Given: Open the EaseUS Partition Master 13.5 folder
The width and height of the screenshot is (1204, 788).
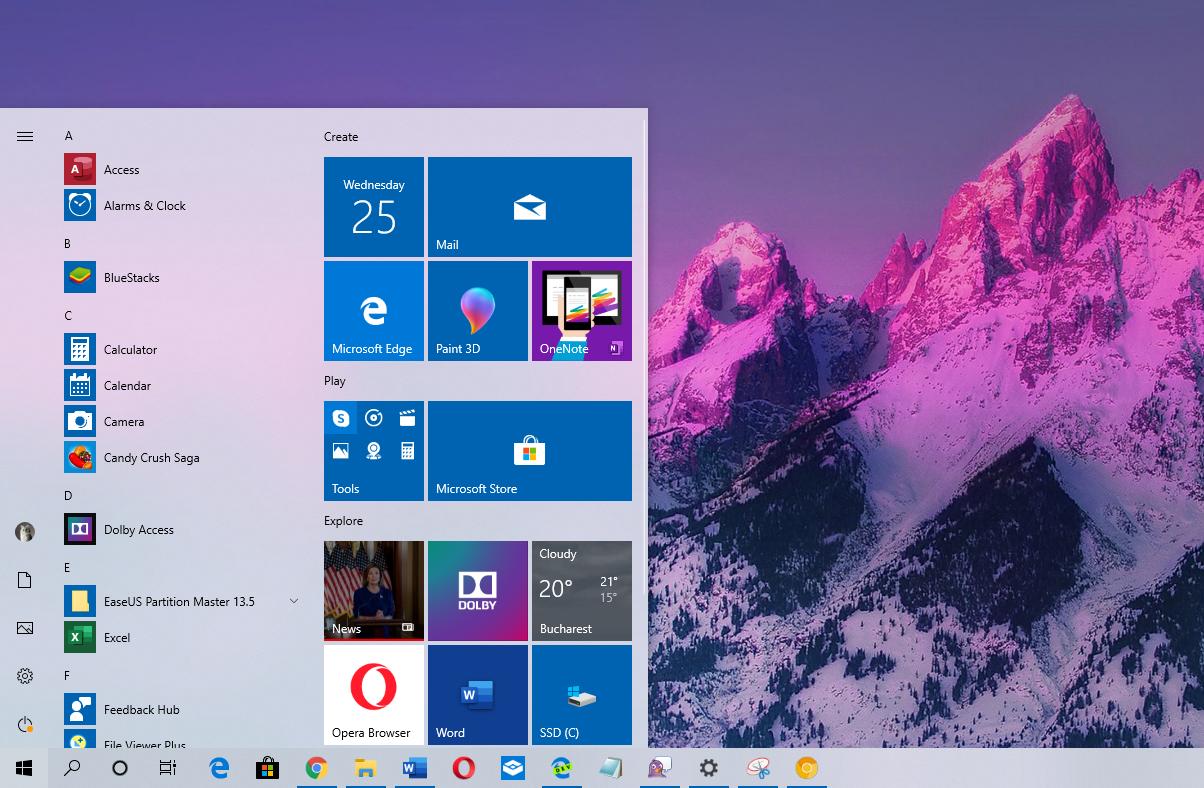Looking at the screenshot, I should pos(180,602).
